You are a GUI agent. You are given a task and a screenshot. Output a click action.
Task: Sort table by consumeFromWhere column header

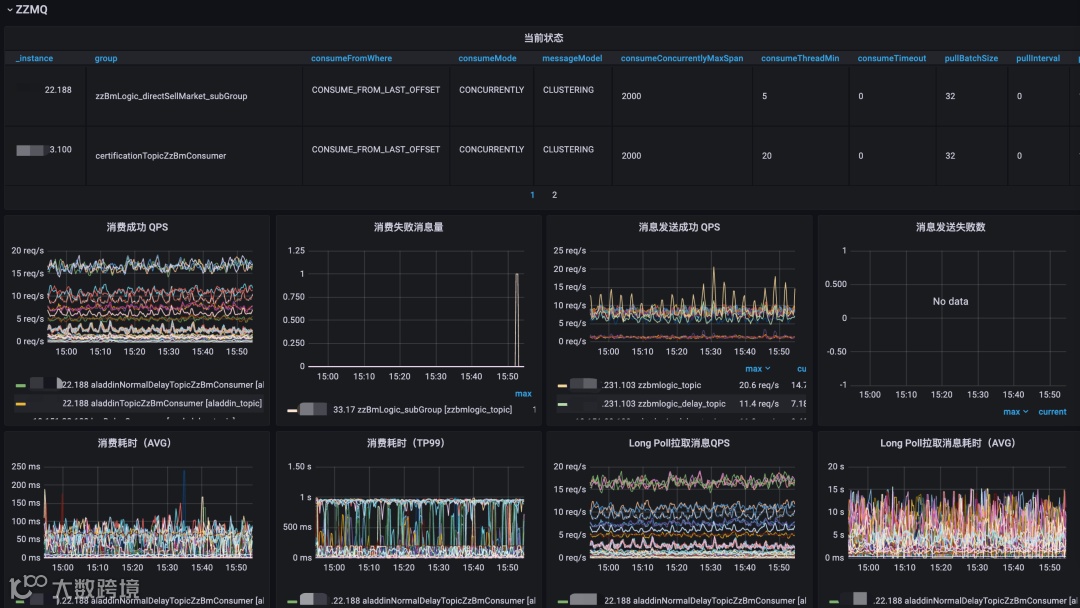pyautogui.click(x=351, y=59)
